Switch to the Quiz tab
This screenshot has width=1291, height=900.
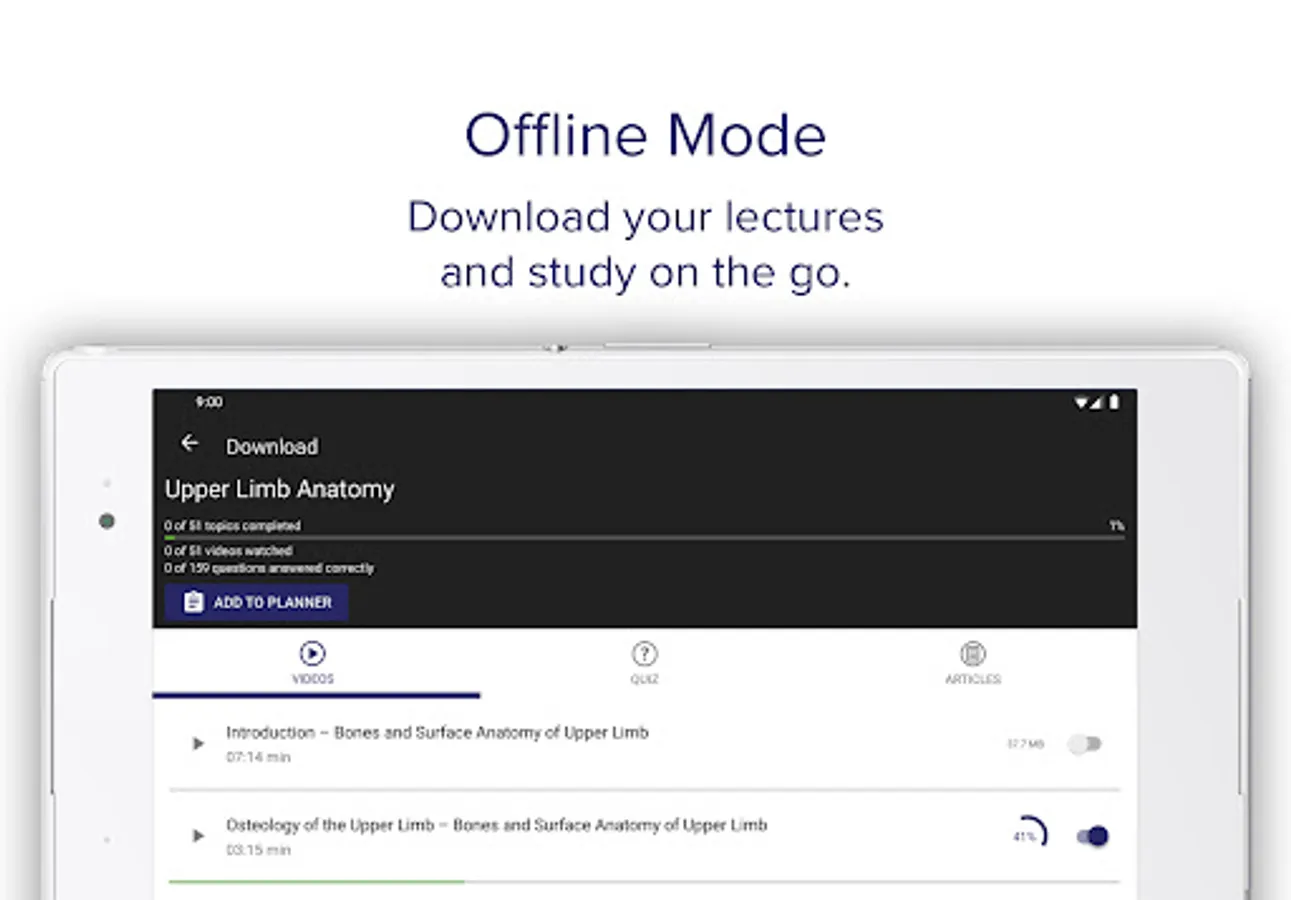[645, 664]
